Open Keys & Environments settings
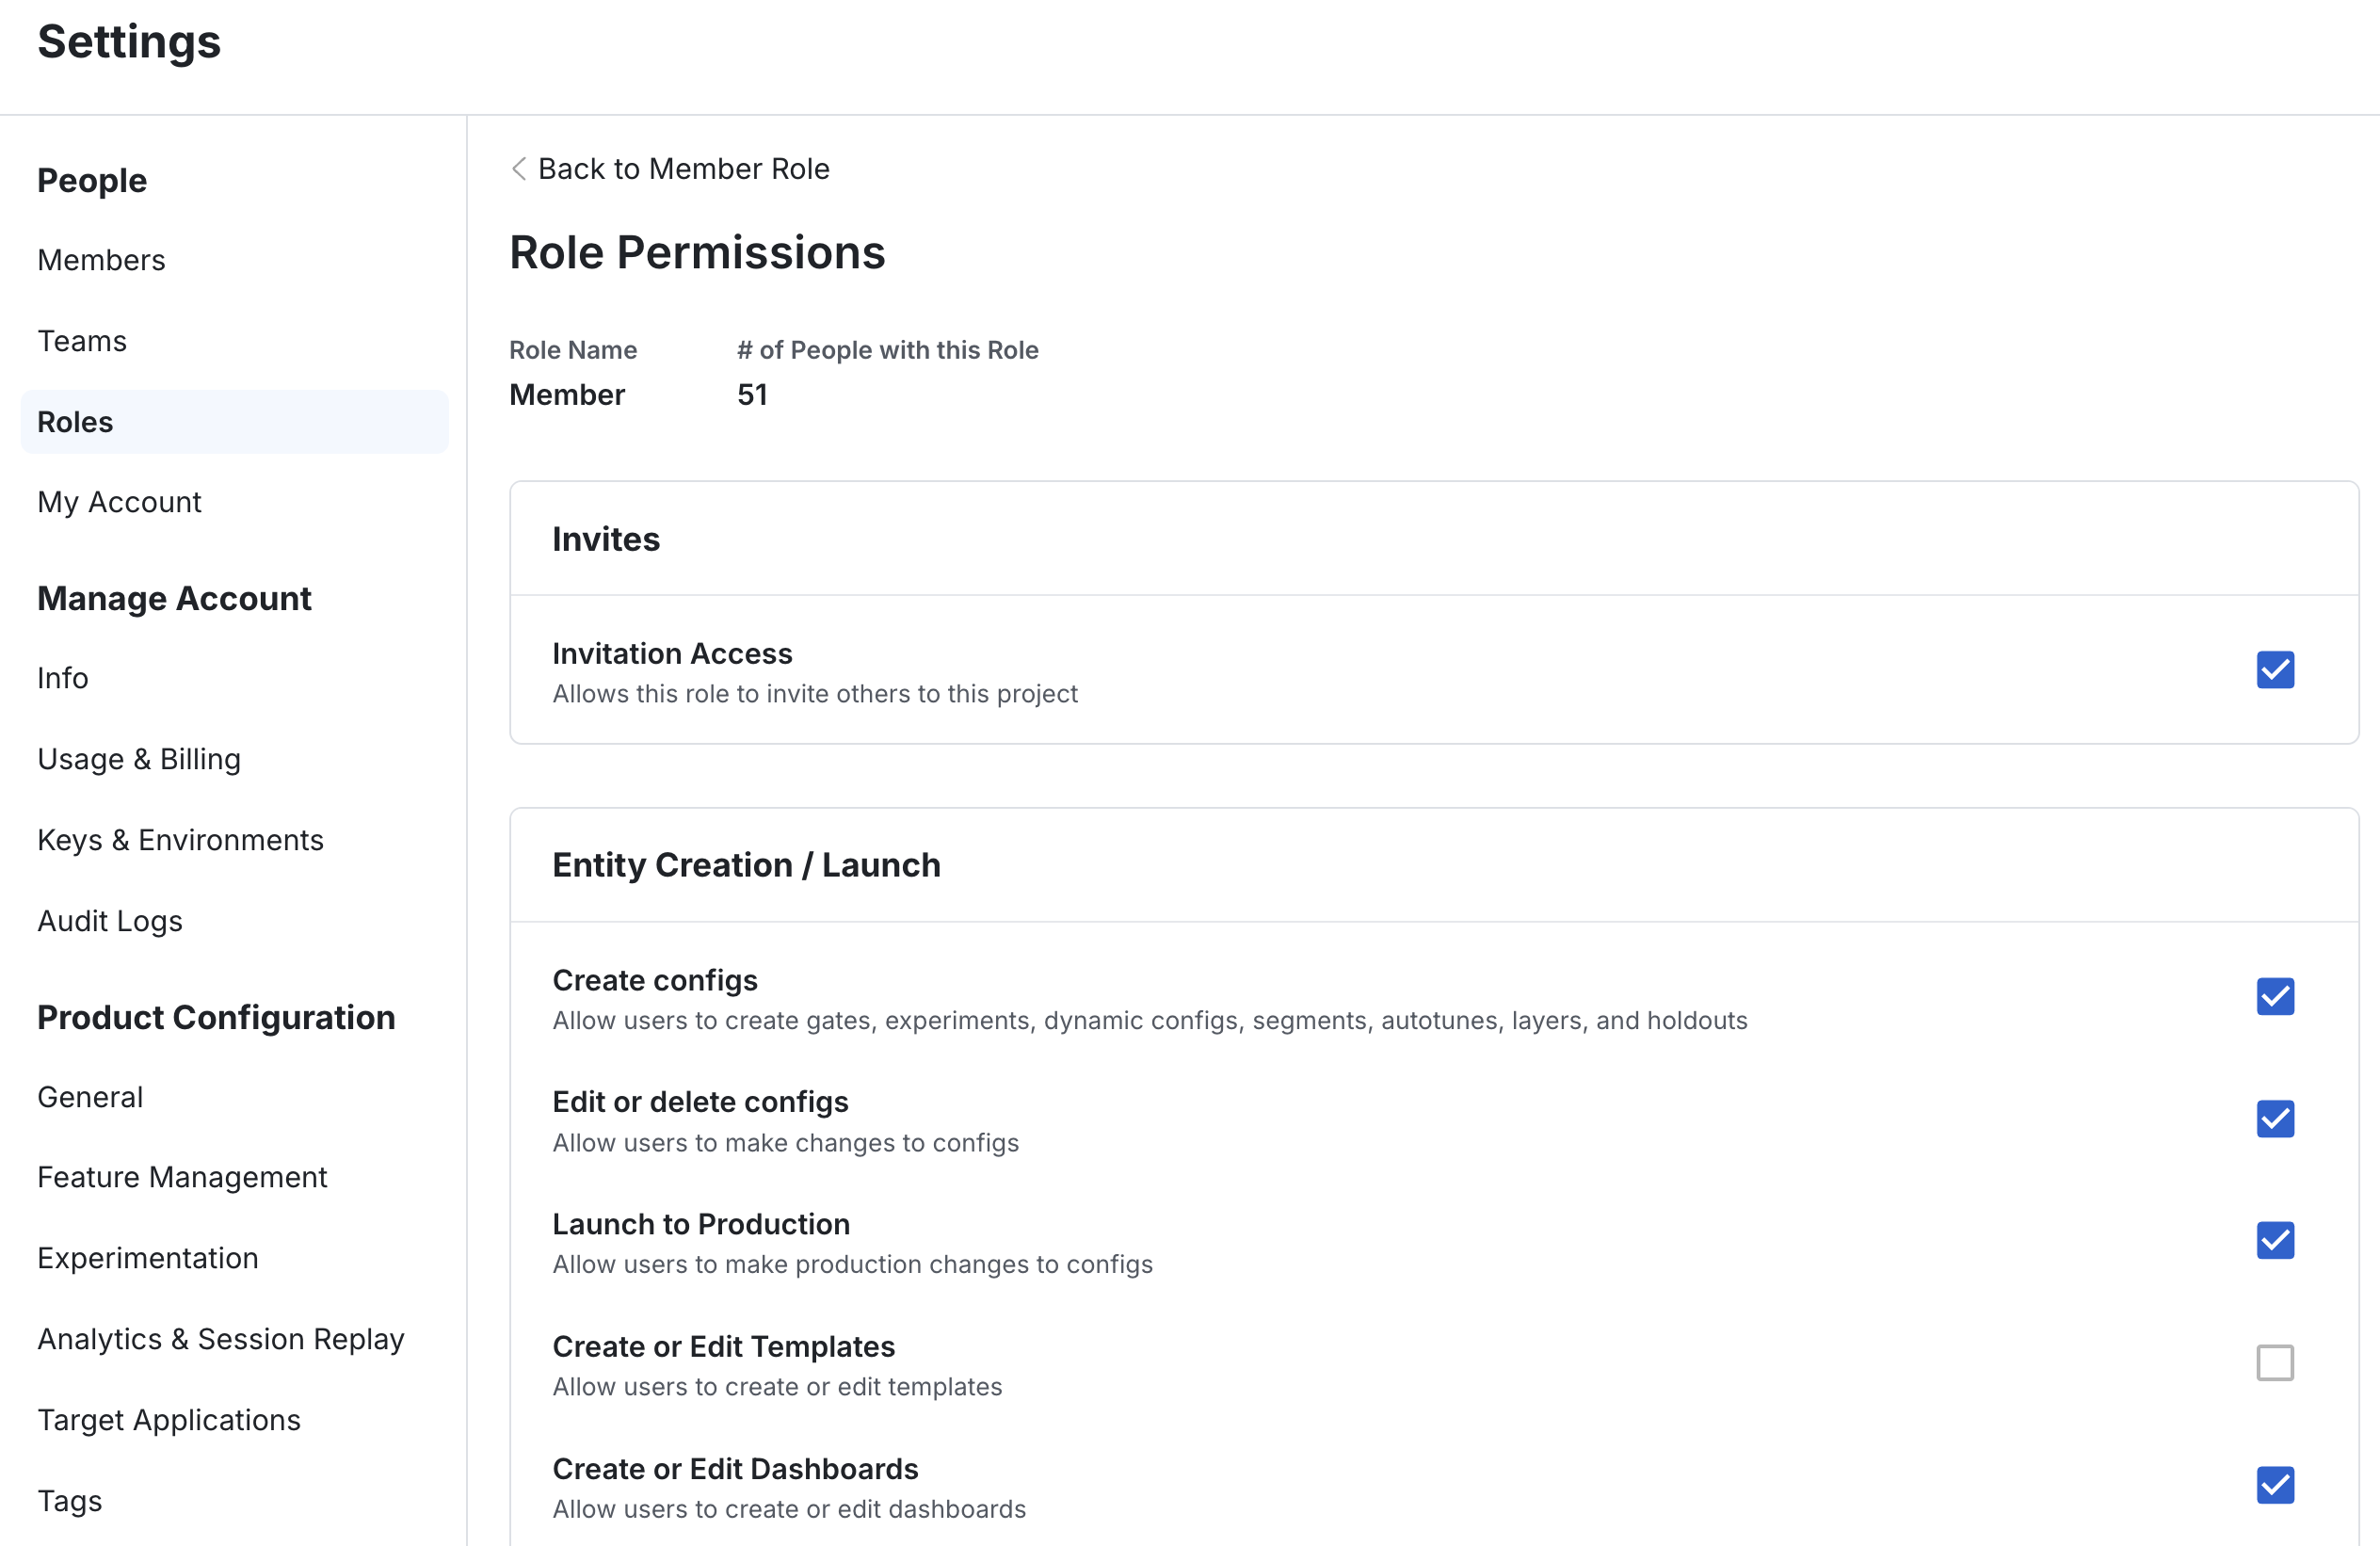 click(x=180, y=840)
